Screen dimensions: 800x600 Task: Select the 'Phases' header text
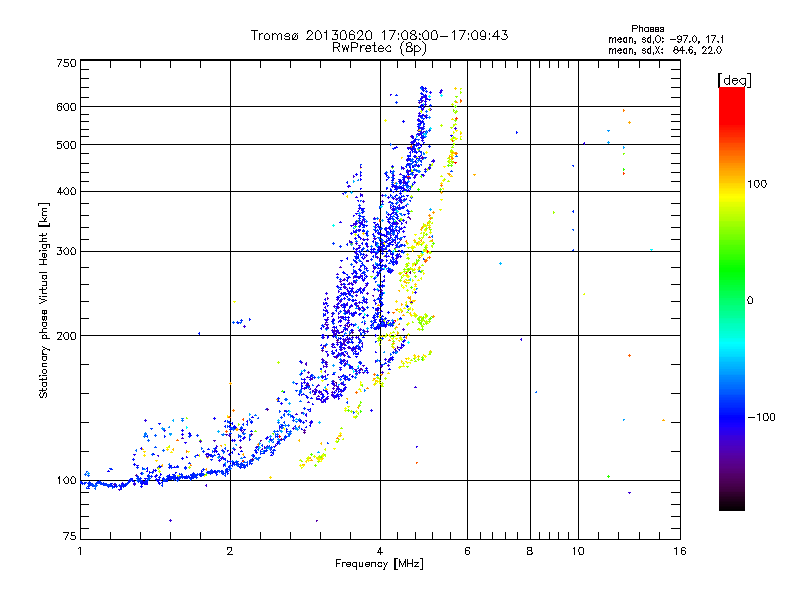[x=647, y=29]
